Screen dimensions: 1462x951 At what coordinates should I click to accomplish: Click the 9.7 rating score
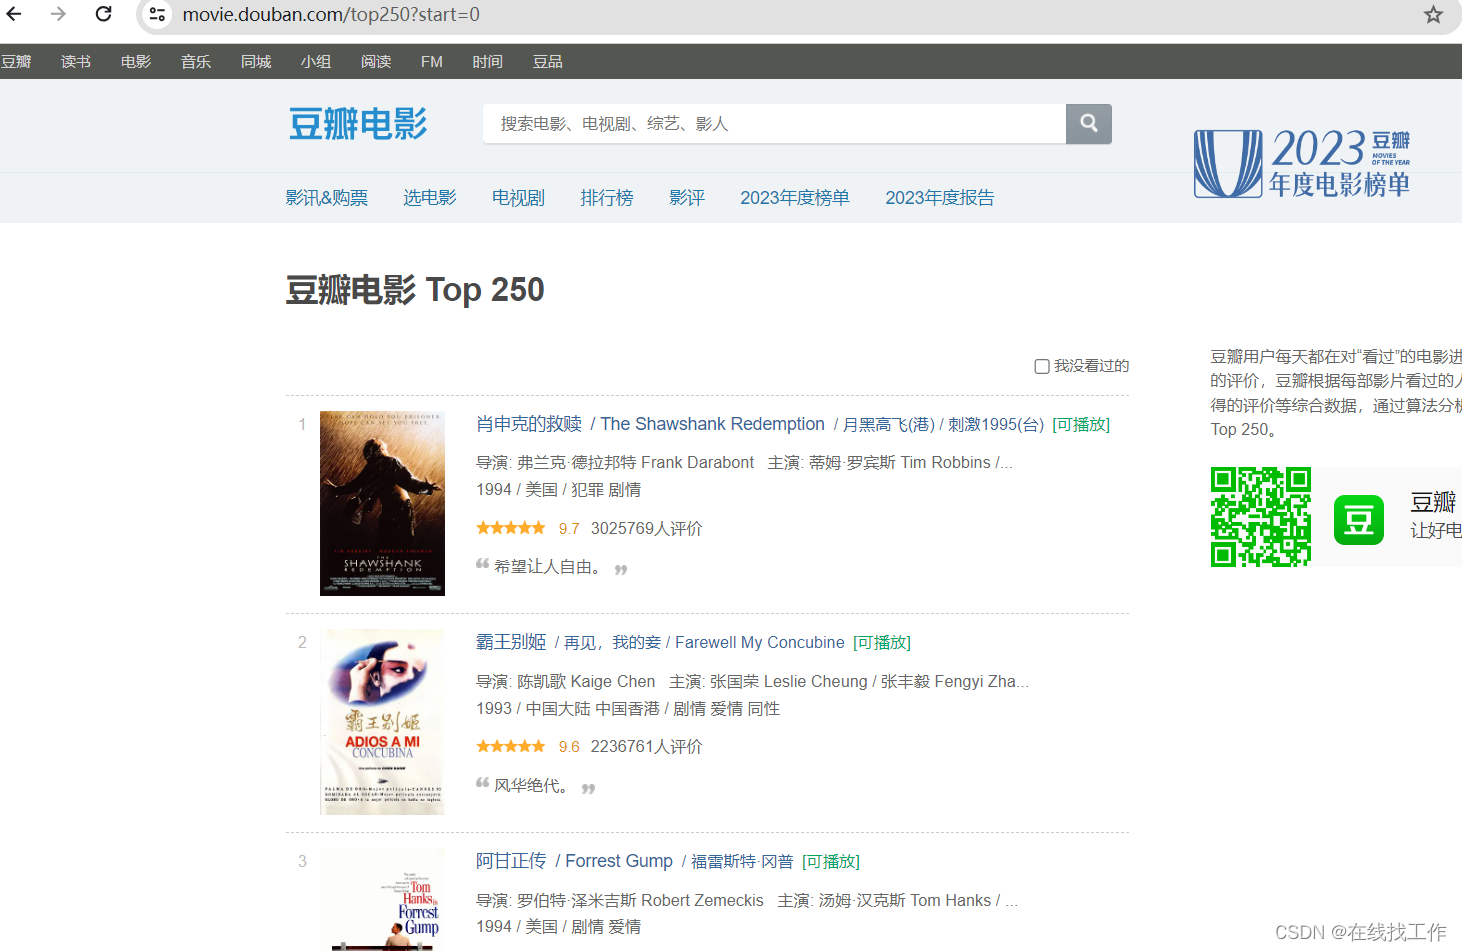click(x=569, y=529)
